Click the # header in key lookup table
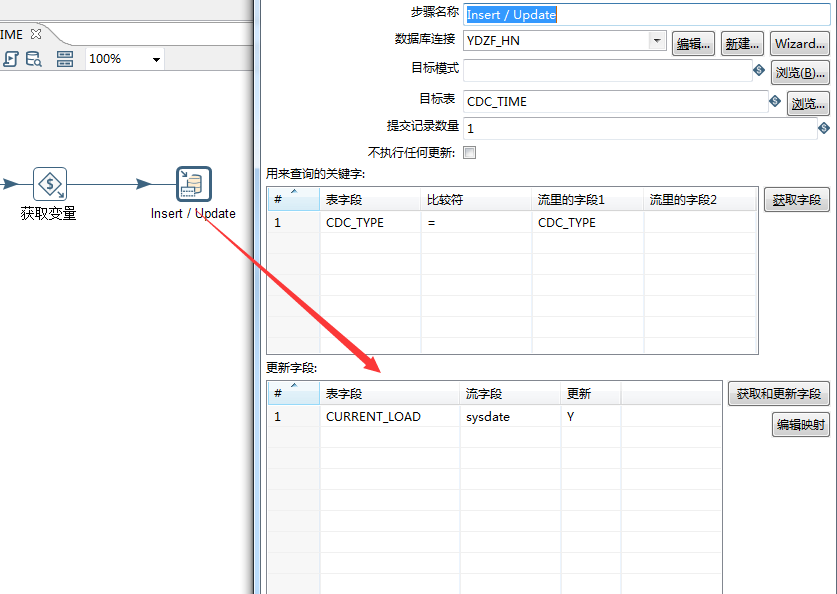The image size is (837, 594). coord(293,200)
